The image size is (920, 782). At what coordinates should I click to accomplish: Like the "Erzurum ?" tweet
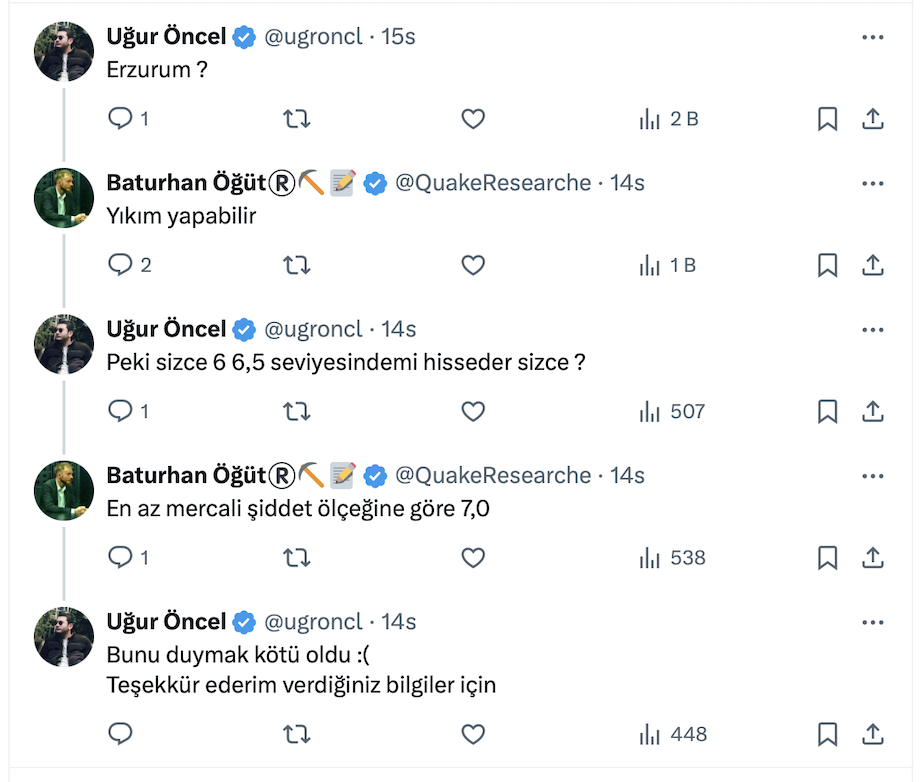coord(473,119)
